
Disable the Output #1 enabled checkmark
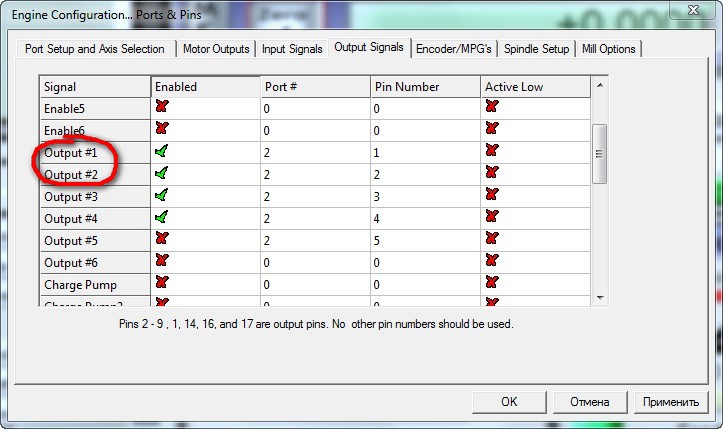click(x=161, y=150)
